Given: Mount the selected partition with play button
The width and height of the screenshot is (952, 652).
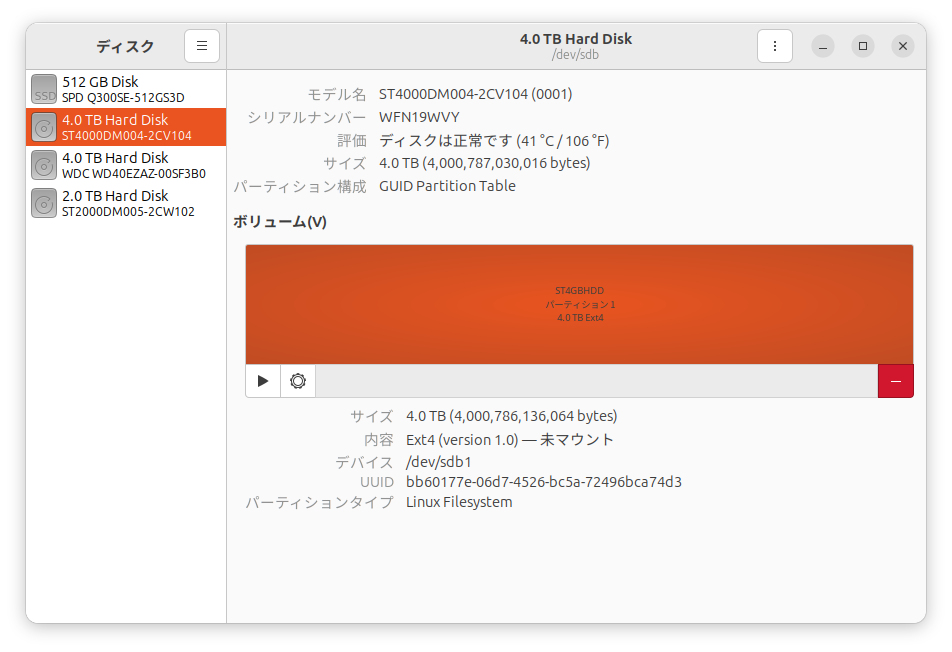Looking at the screenshot, I should (263, 381).
